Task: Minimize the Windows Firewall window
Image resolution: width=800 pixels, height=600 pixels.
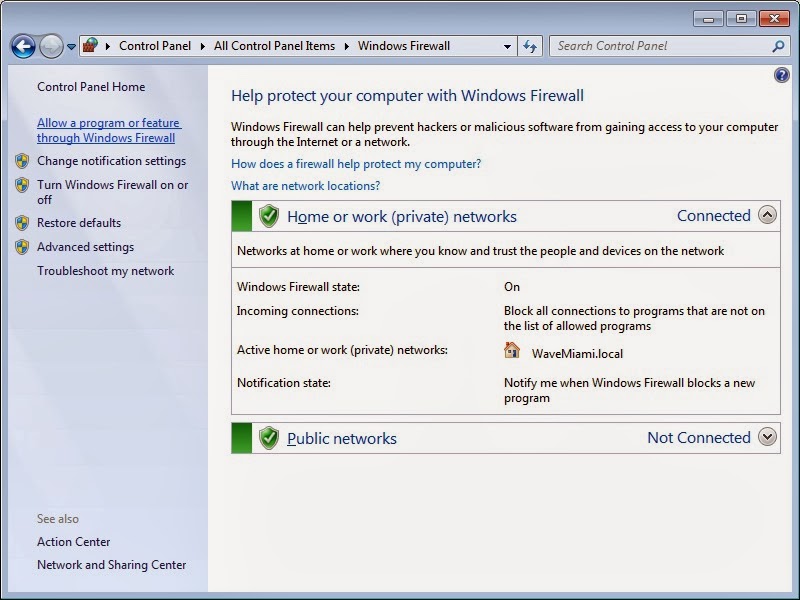Action: point(708,19)
